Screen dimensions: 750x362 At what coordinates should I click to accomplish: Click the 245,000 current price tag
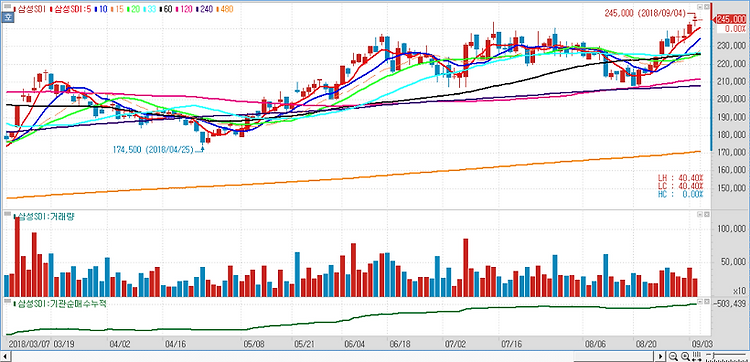pyautogui.click(x=731, y=19)
